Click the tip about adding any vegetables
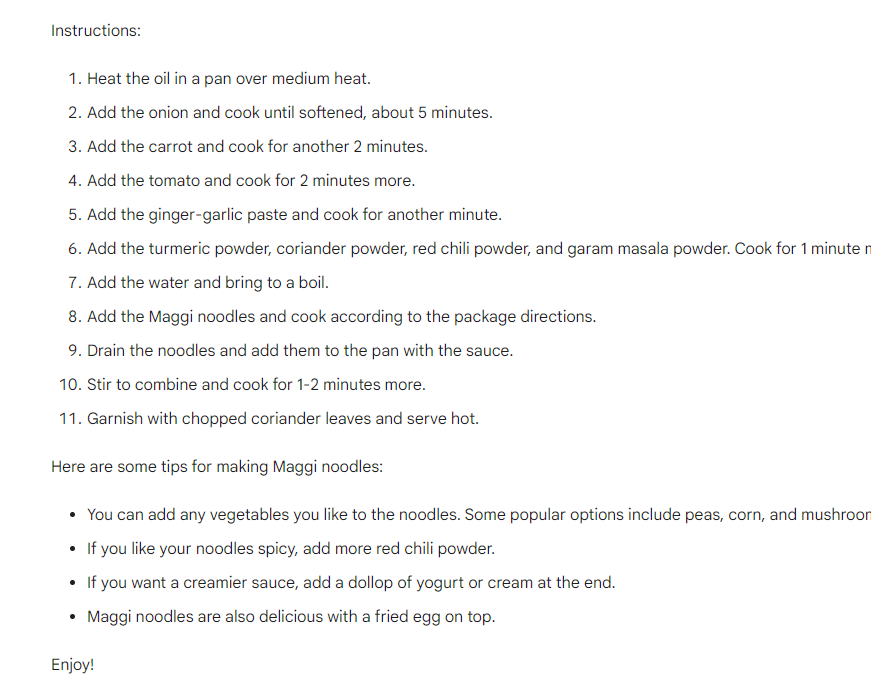This screenshot has width=871, height=682. 479,515
